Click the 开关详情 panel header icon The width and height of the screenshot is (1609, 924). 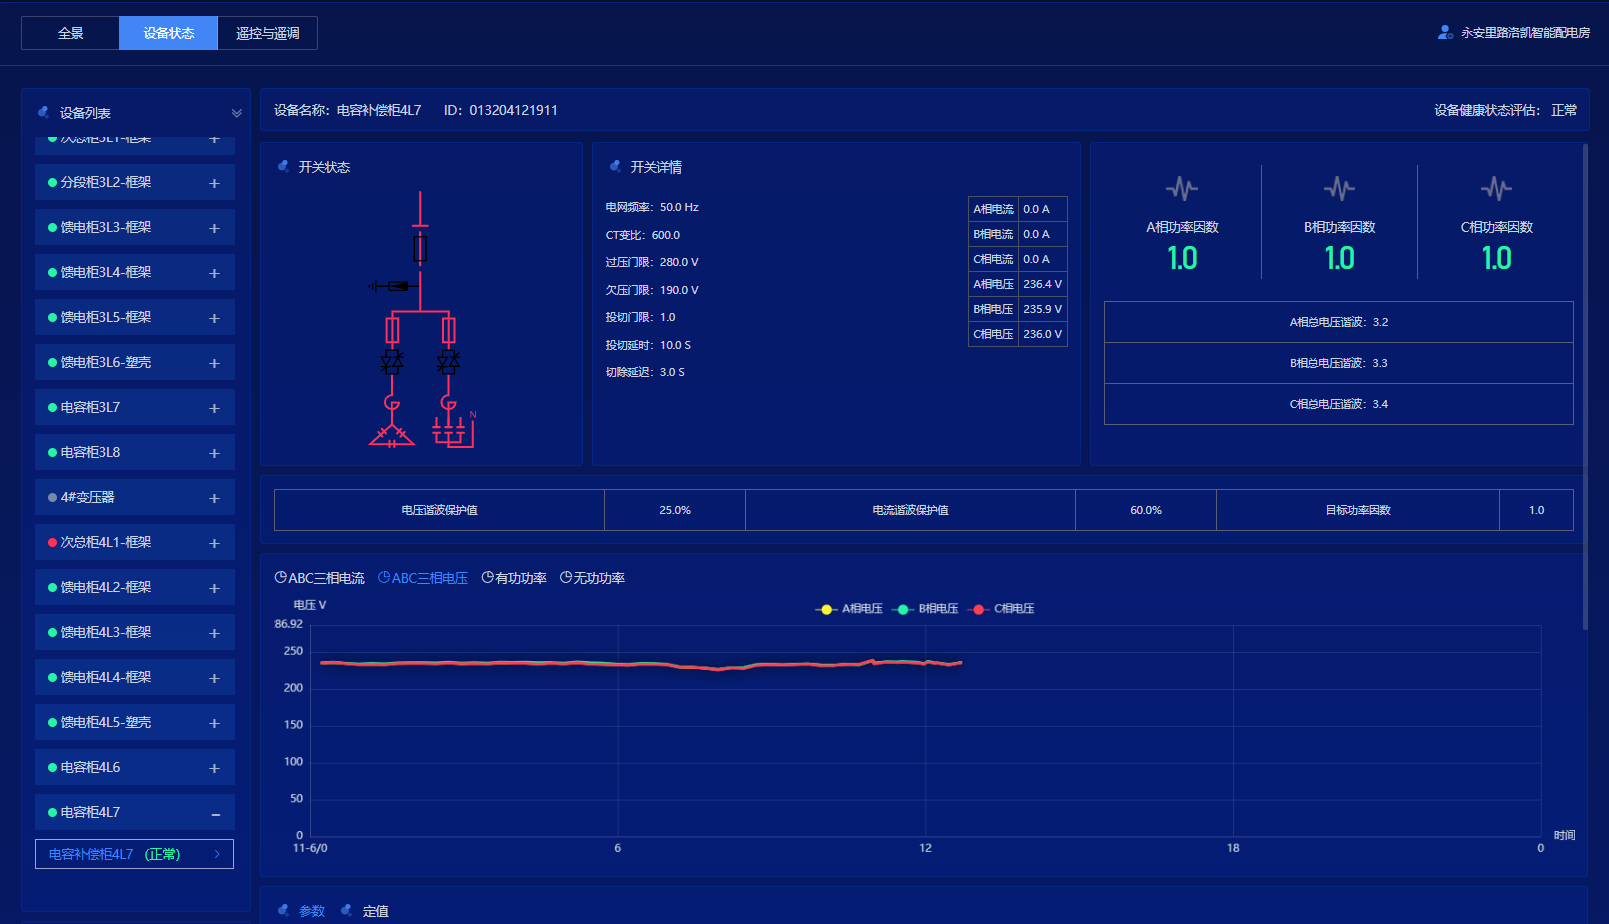point(616,166)
